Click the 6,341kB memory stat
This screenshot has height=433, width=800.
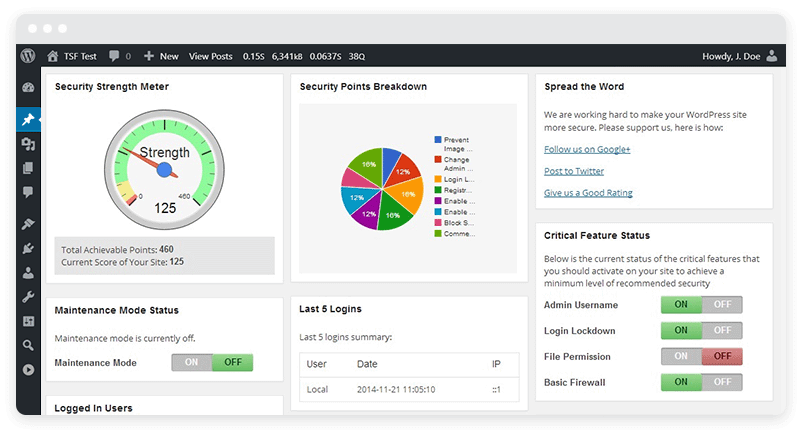pos(287,56)
